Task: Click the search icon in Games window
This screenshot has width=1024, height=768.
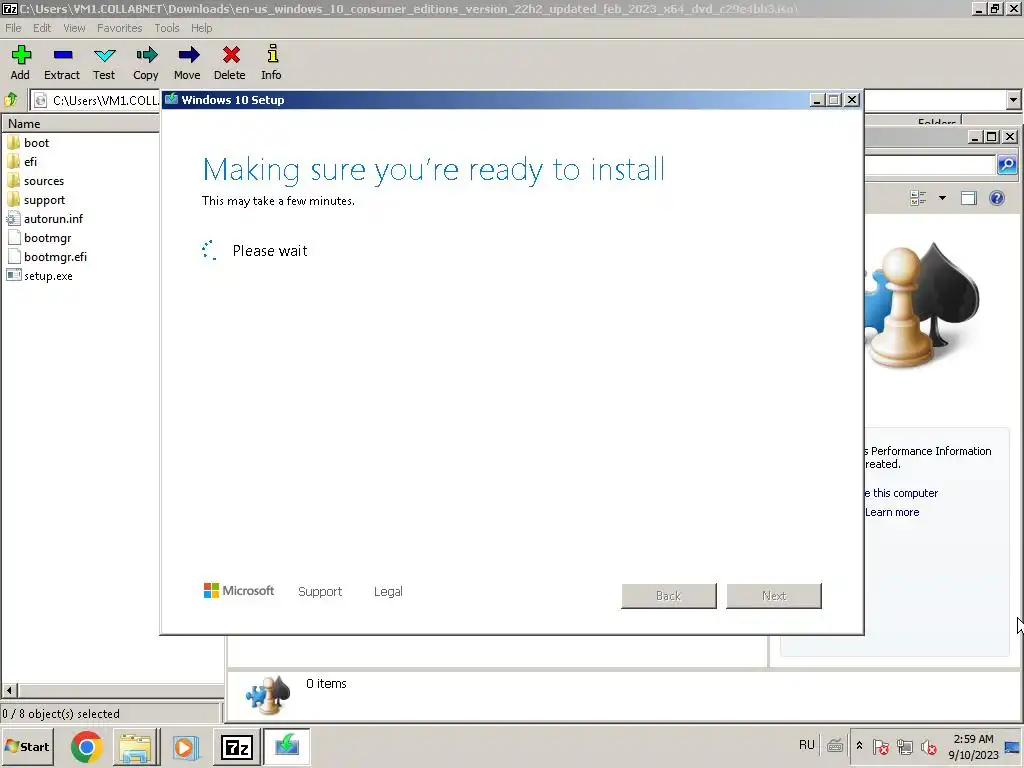Action: point(1007,165)
